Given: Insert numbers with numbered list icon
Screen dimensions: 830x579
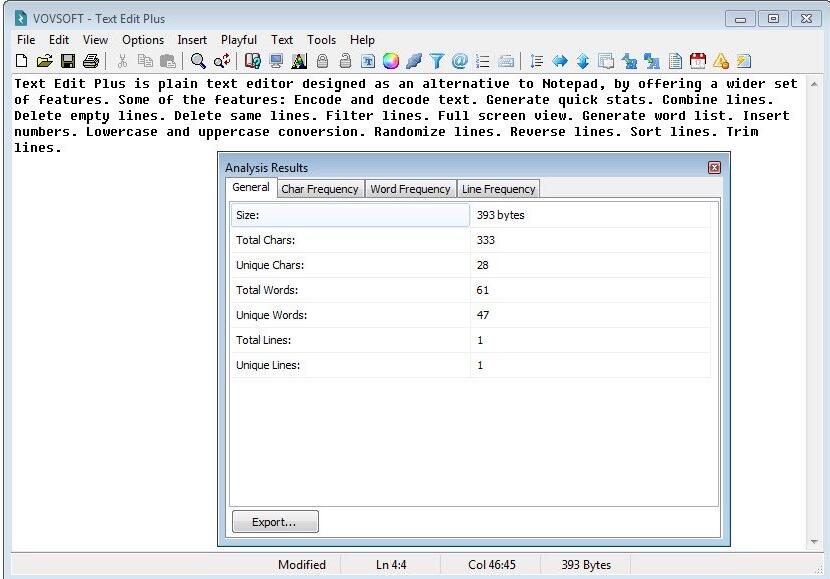Looking at the screenshot, I should pyautogui.click(x=482, y=61).
